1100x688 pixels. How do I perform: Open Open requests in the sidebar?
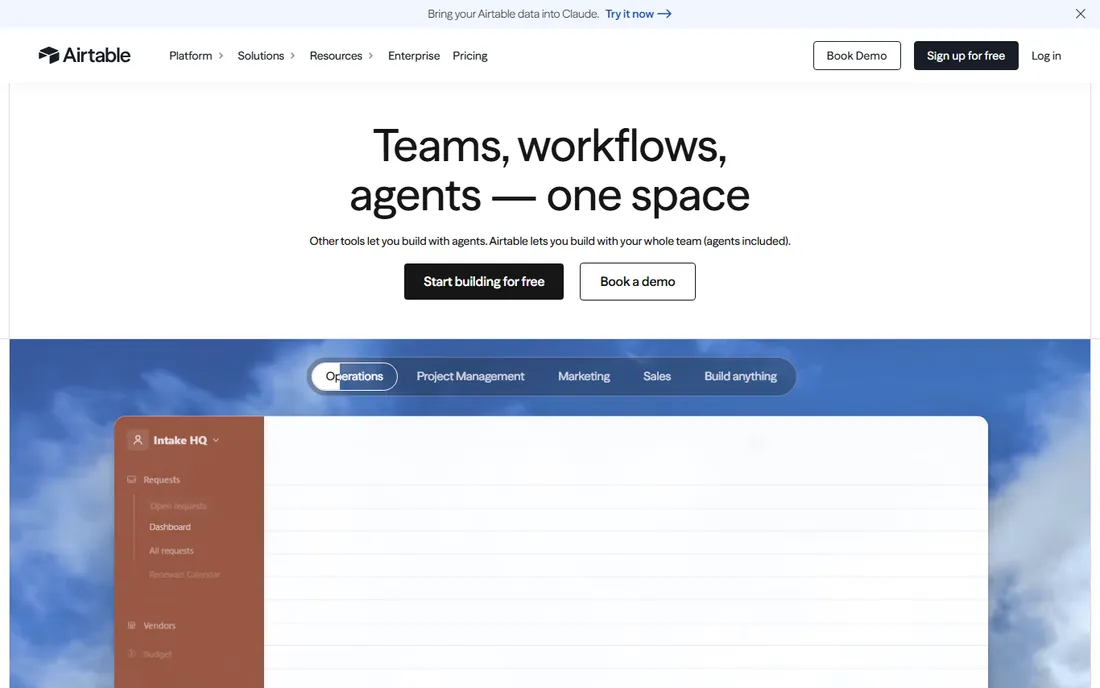pyautogui.click(x=178, y=506)
